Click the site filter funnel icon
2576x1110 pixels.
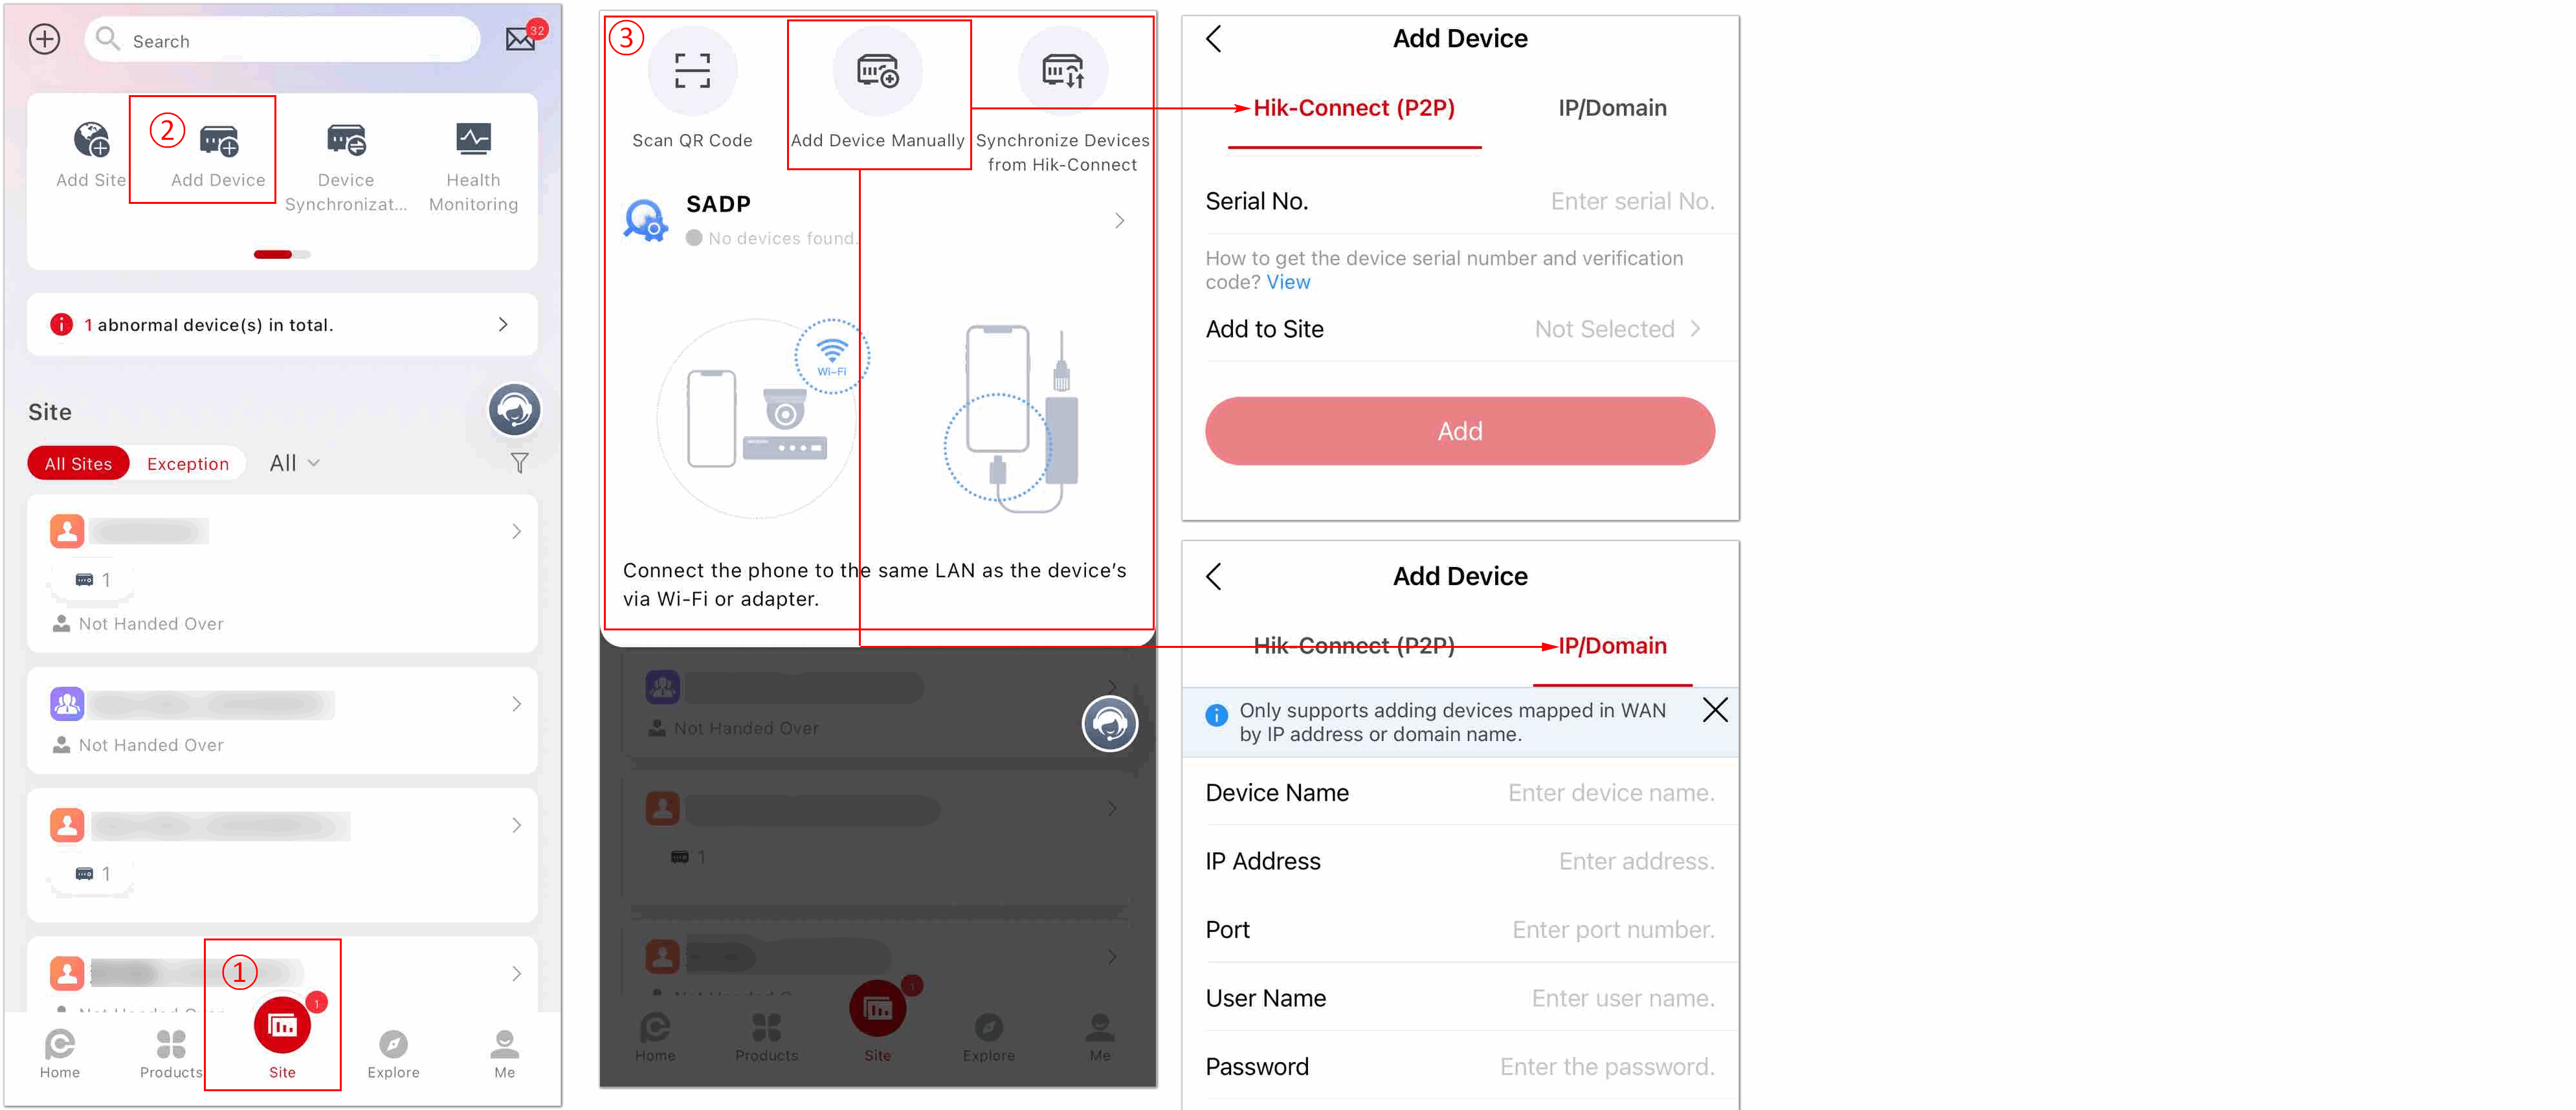pos(519,463)
